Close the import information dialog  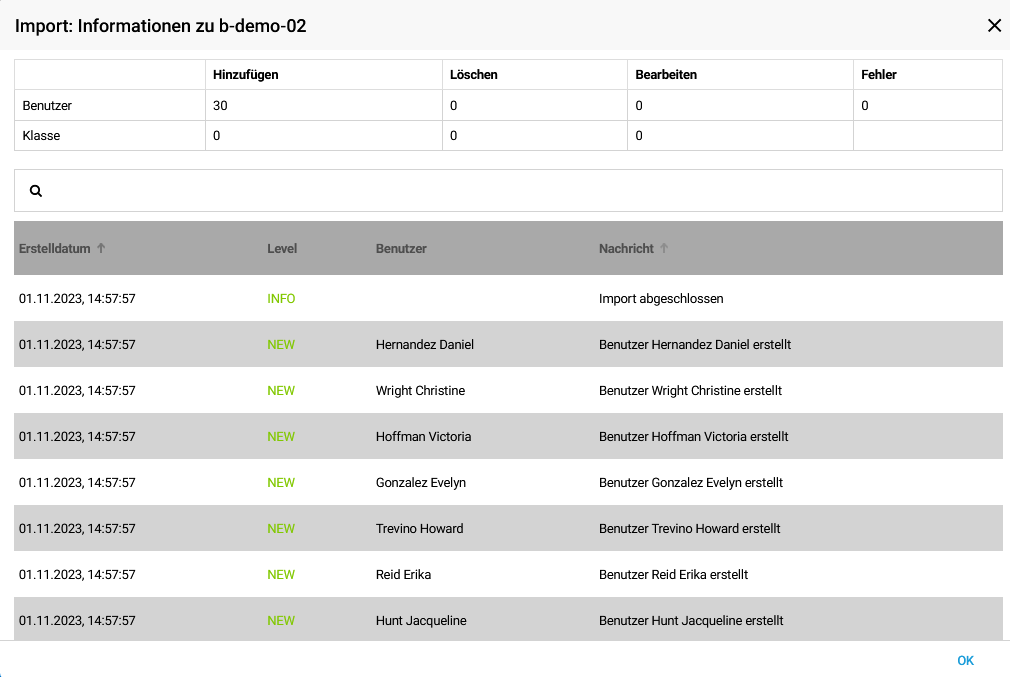(x=994, y=26)
